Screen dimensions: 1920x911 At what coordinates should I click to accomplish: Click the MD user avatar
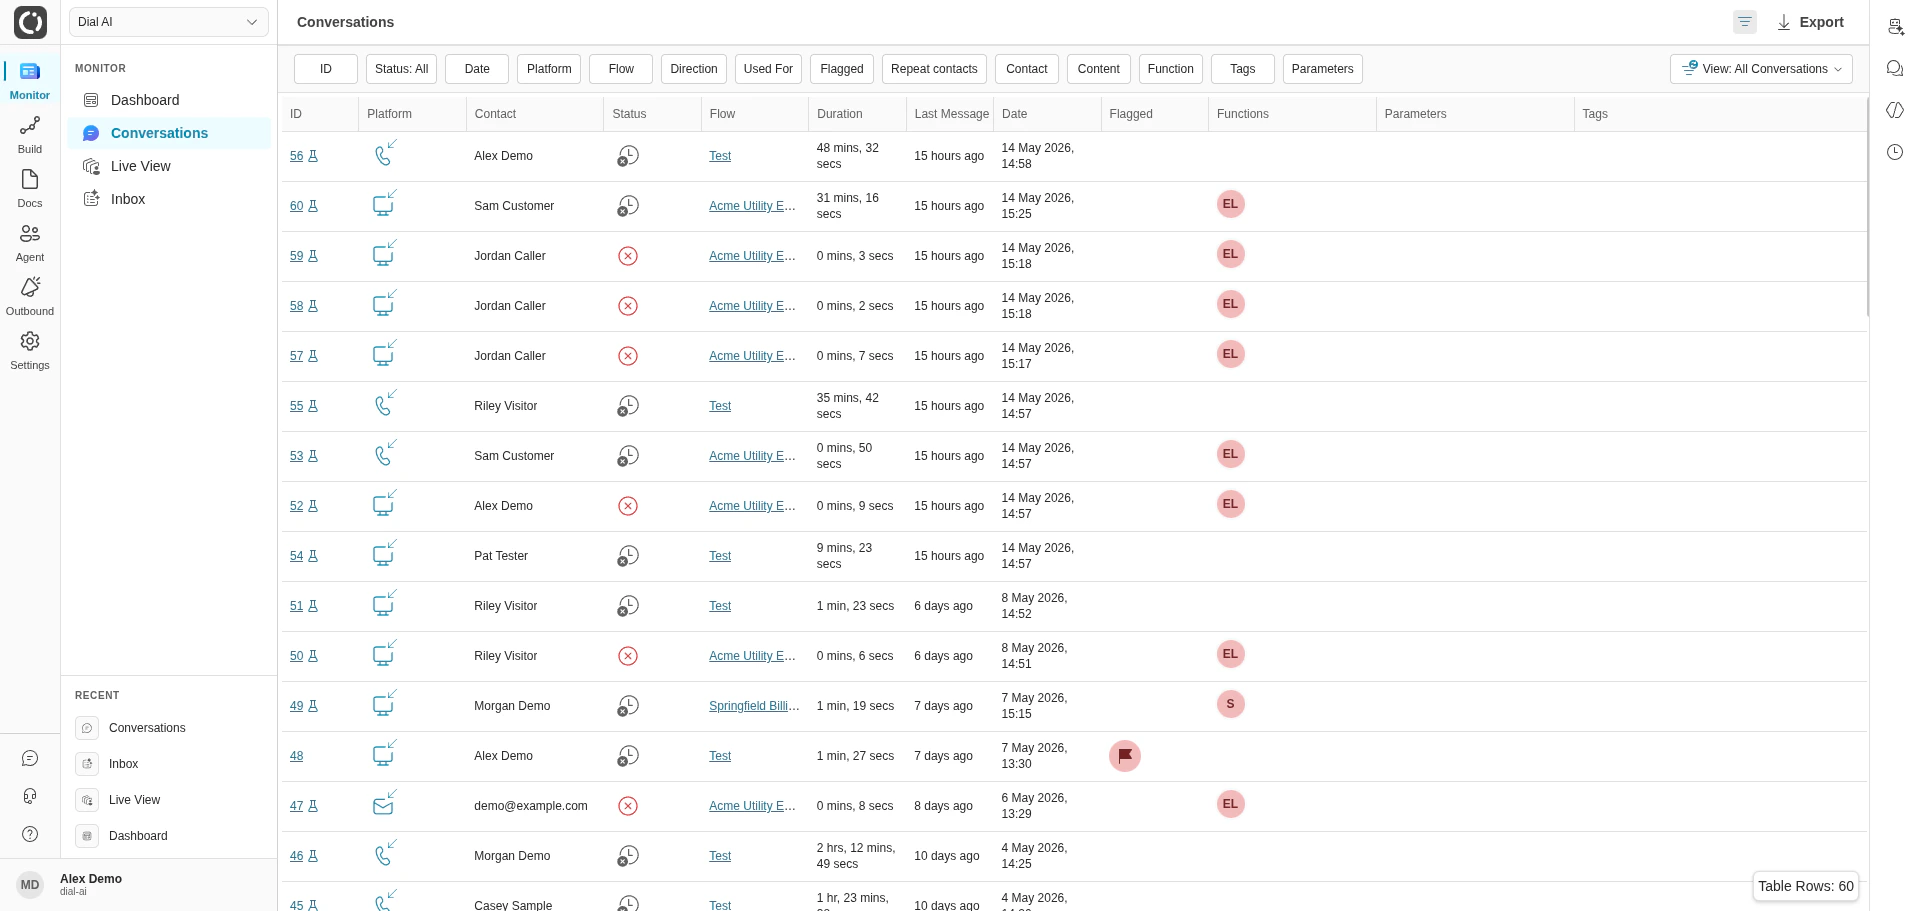(30, 884)
